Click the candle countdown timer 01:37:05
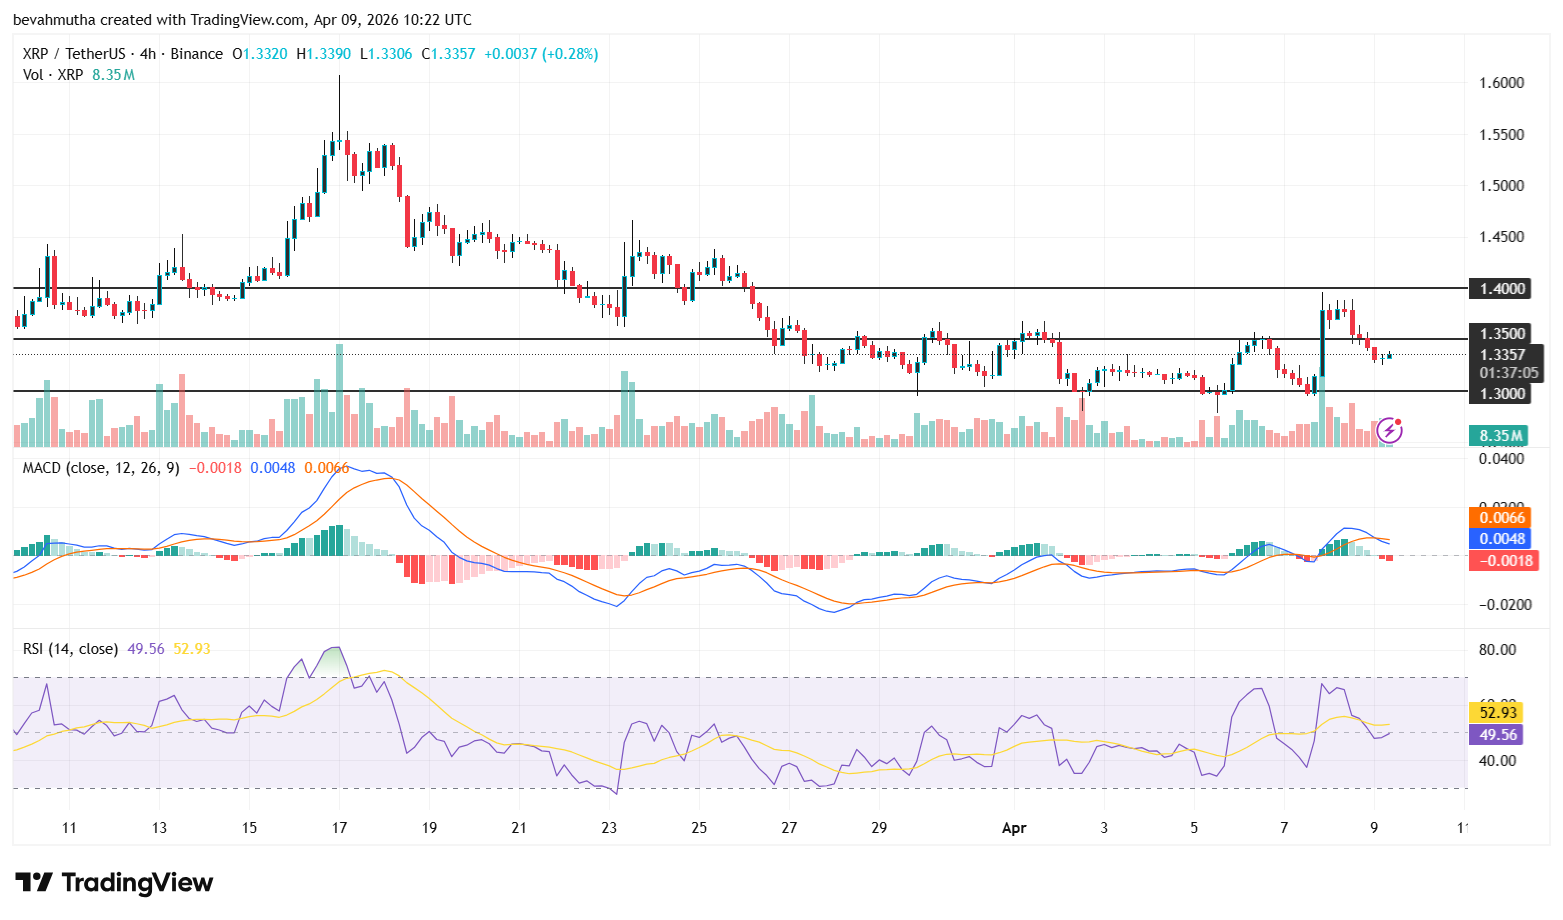Screen dimensions: 1563x920 click(x=1502, y=371)
